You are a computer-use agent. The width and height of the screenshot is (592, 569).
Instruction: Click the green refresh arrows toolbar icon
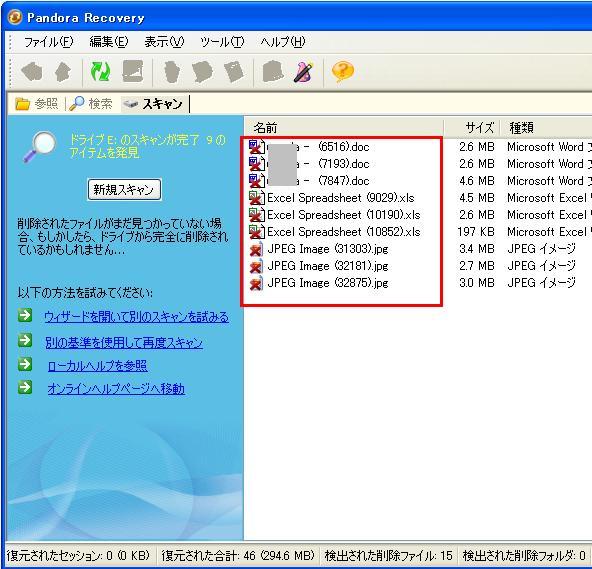(x=100, y=71)
